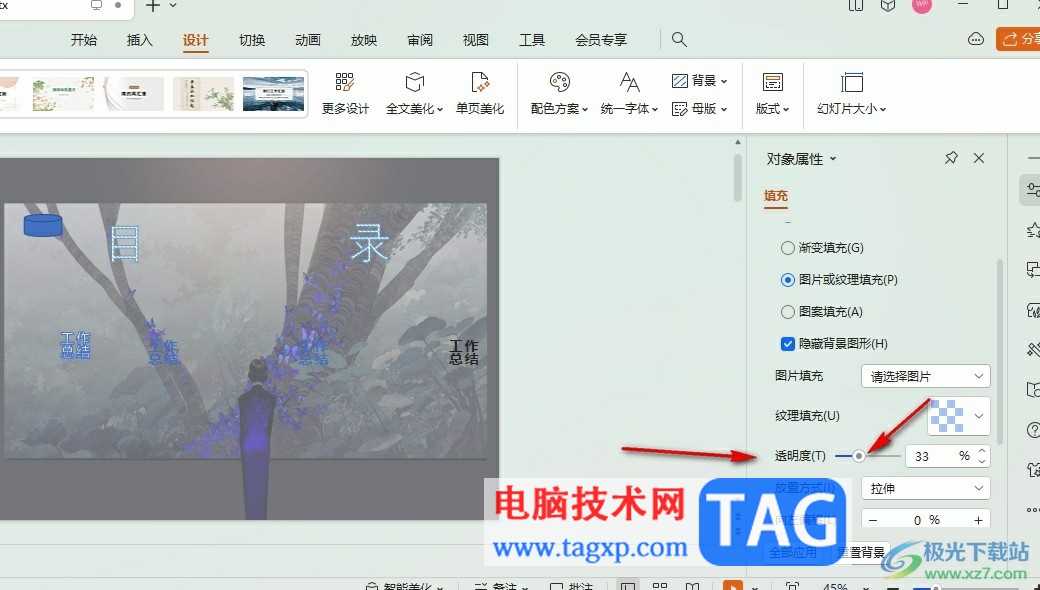
Task: Open the Texture fill (纹理填充) dropdown
Action: pyautogui.click(x=959, y=416)
